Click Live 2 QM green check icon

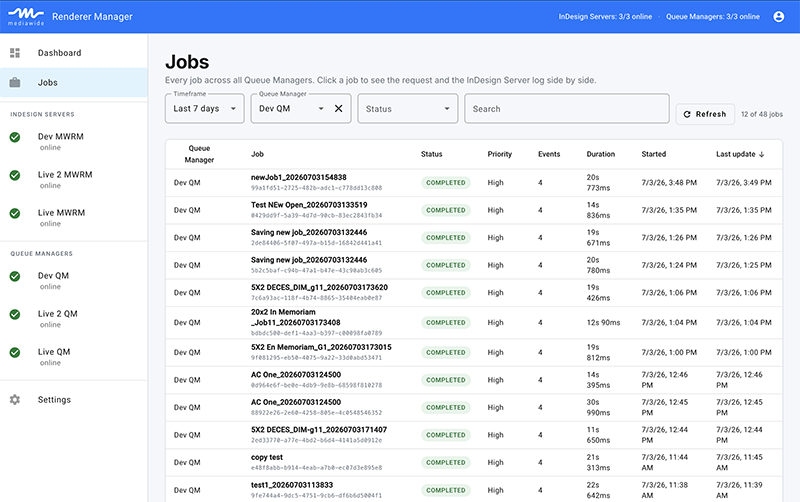coord(15,314)
